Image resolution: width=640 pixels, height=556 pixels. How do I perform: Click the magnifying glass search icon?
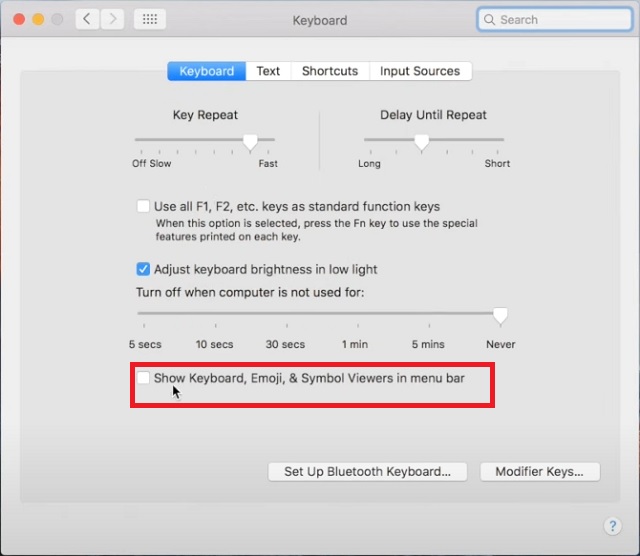[x=489, y=19]
